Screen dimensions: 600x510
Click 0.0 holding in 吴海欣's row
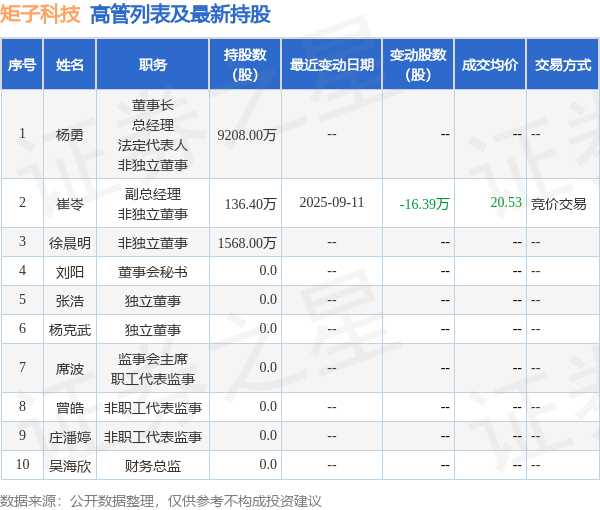click(268, 464)
